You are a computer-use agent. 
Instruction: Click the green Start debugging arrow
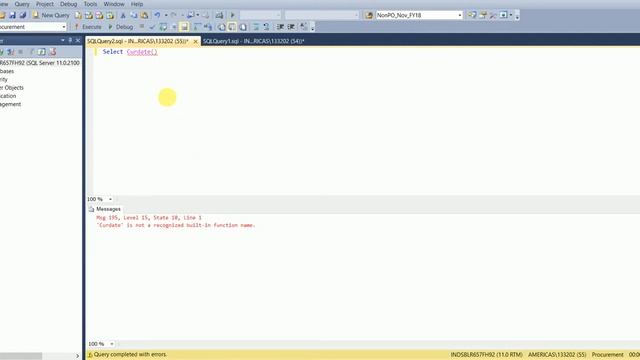point(233,15)
